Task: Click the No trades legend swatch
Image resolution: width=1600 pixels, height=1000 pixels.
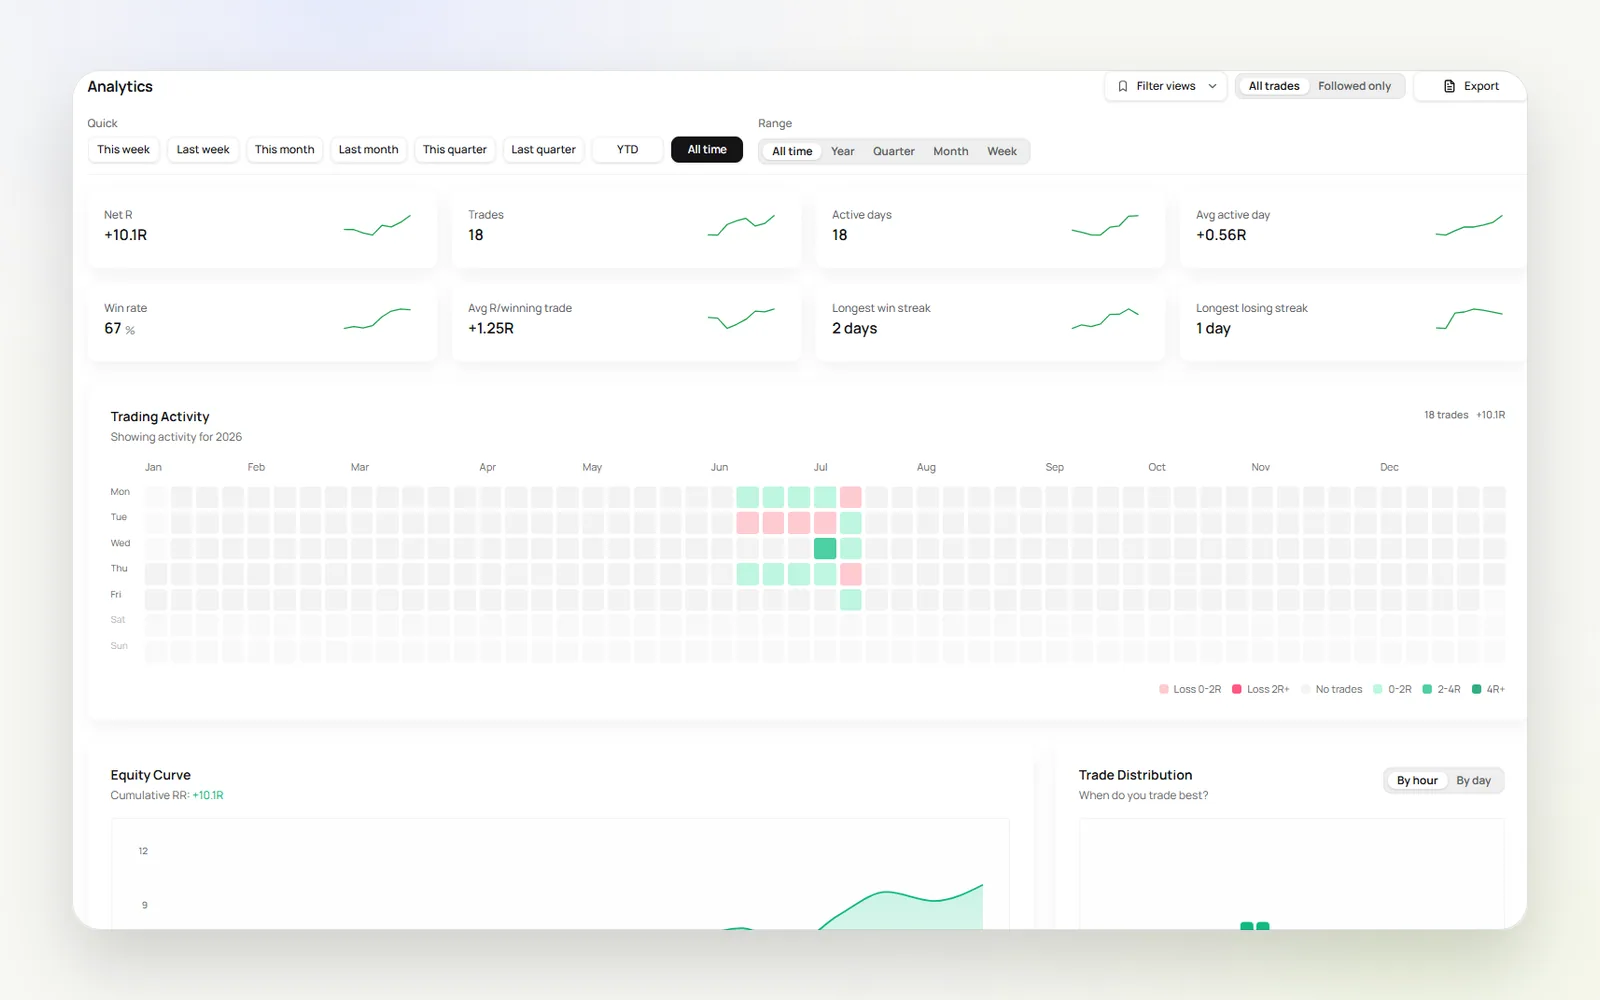Action: click(x=1306, y=689)
